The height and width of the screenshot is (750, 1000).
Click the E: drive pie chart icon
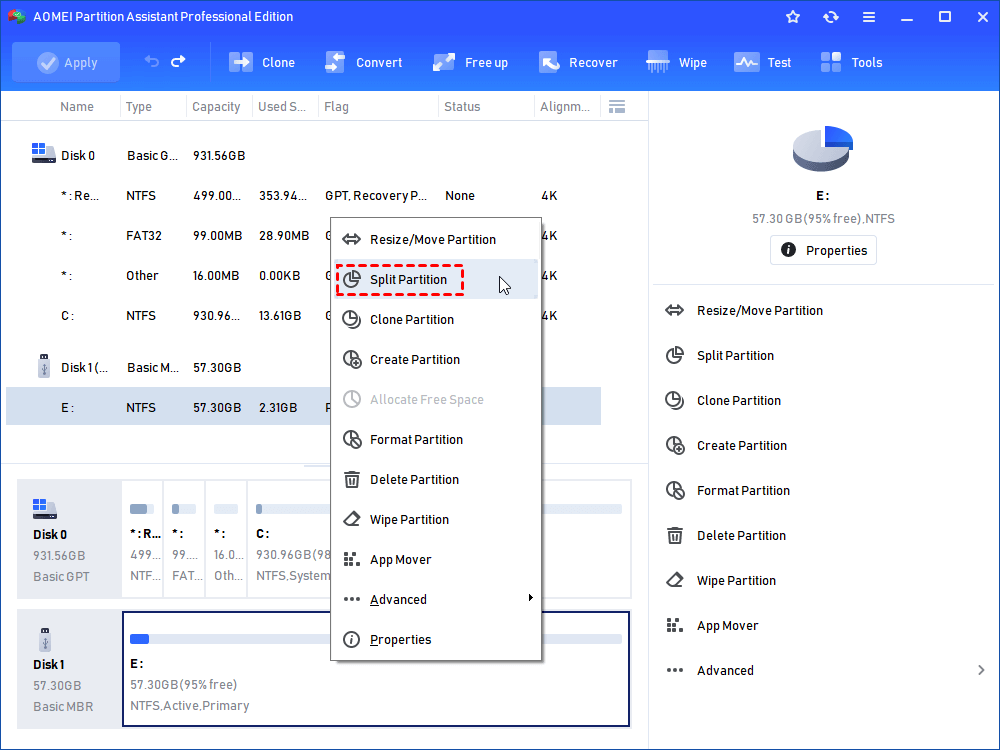tap(823, 149)
